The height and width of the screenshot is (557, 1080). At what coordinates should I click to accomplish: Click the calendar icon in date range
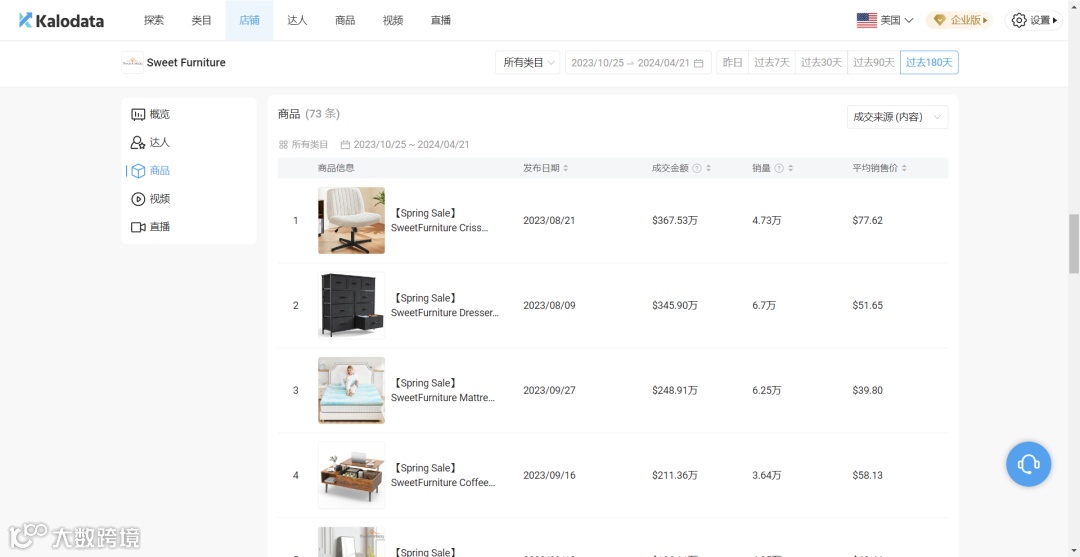[698, 63]
